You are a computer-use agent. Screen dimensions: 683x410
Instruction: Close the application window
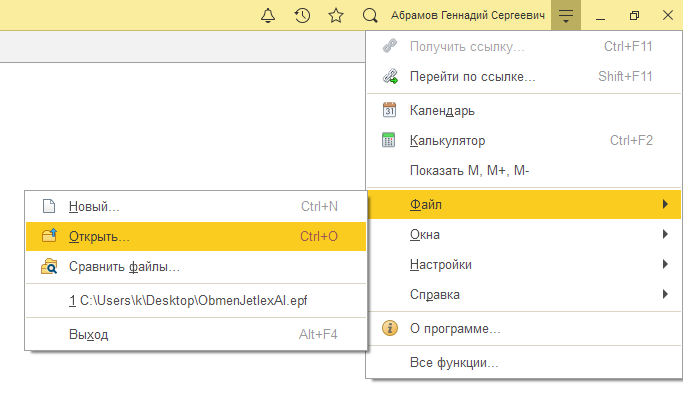[667, 16]
